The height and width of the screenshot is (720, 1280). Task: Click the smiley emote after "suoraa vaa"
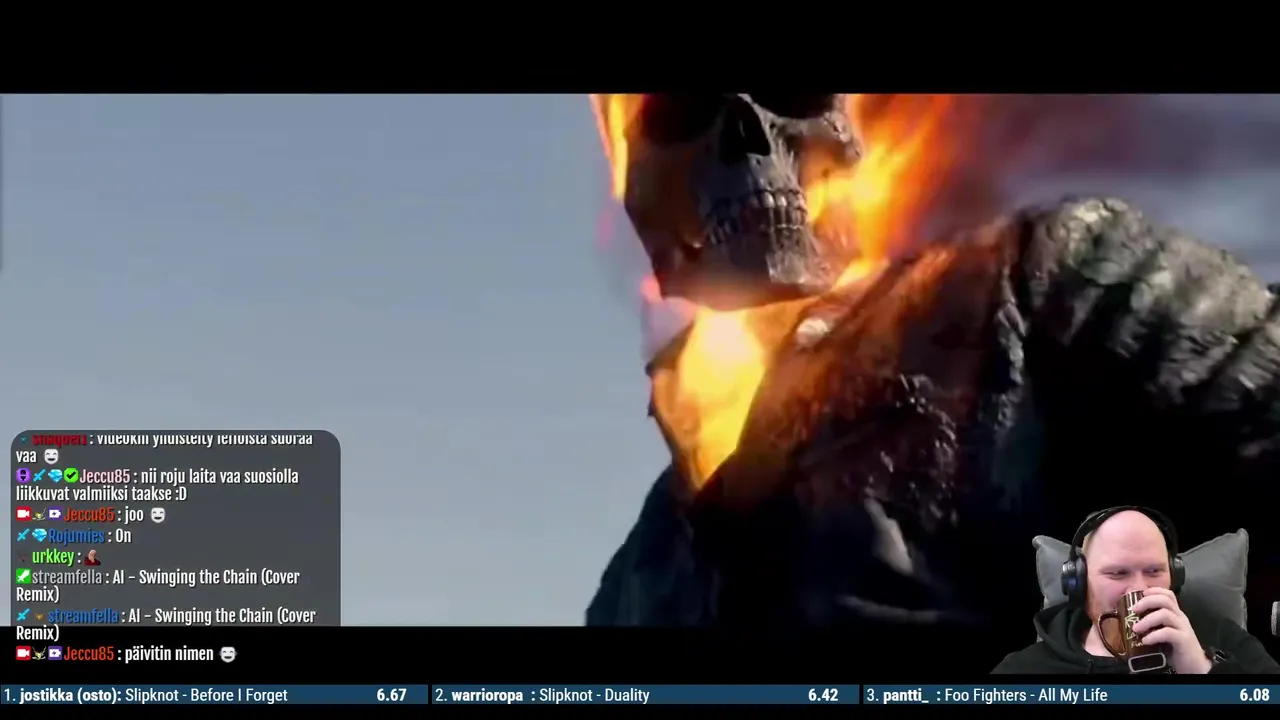click(51, 456)
